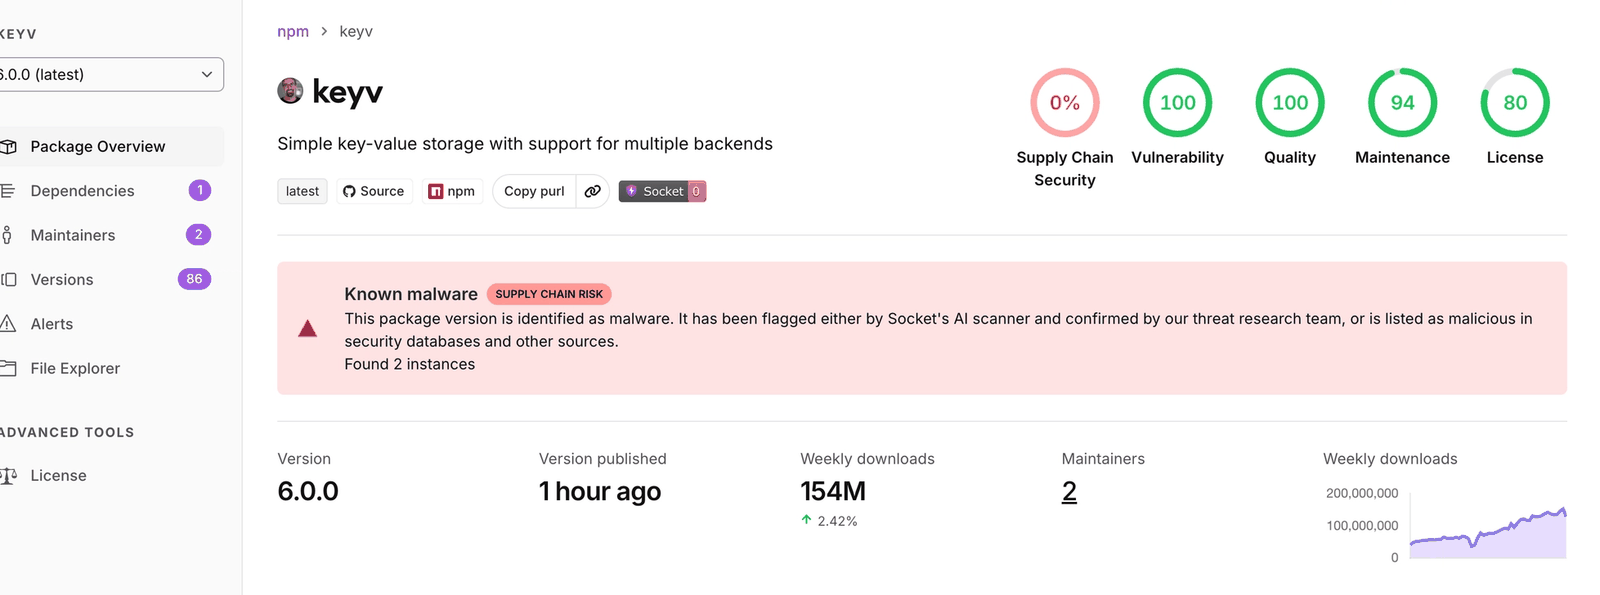Click the npm breadcrumb link
This screenshot has height=595, width=1600.
pos(293,31)
